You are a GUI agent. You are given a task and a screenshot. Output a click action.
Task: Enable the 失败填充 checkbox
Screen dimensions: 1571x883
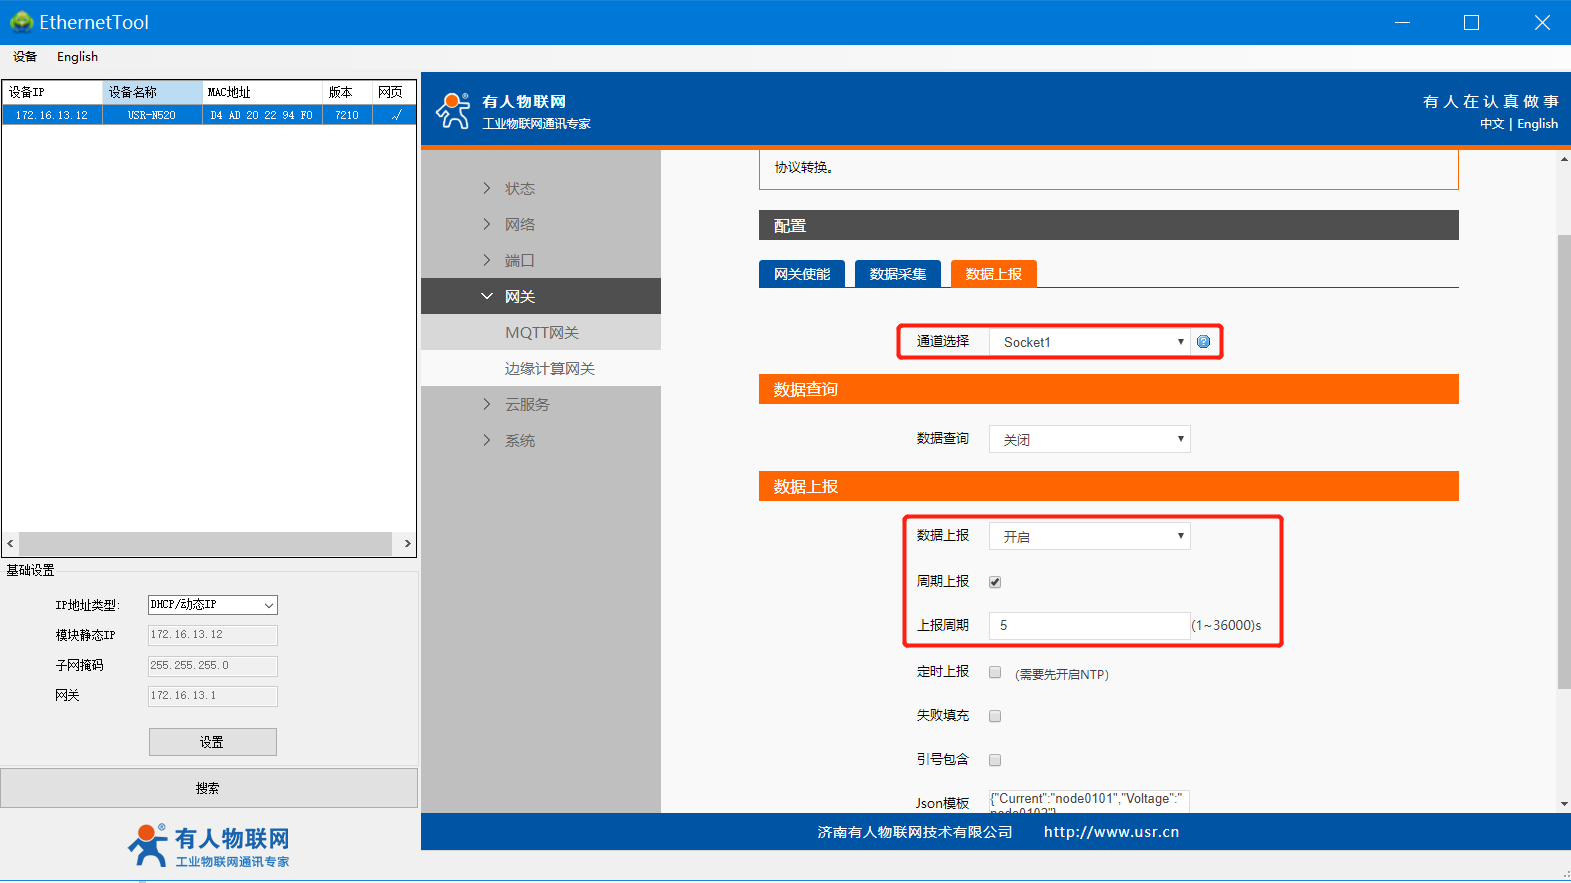pyautogui.click(x=995, y=716)
